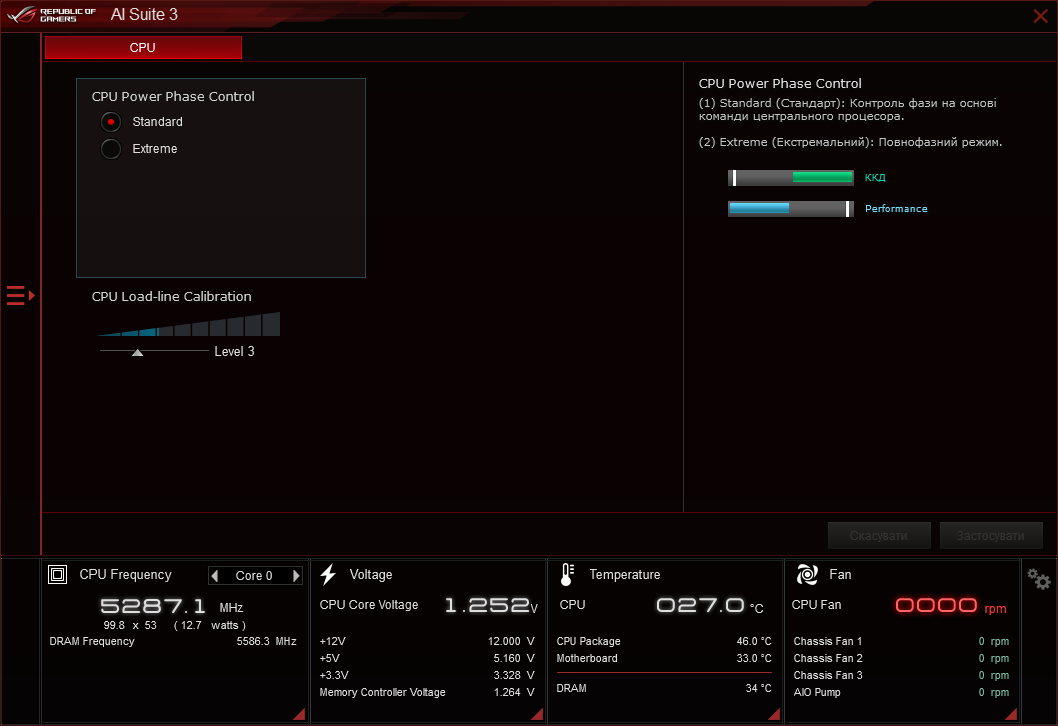
Task: Click the AI Suite 3 title
Action: click(x=143, y=15)
